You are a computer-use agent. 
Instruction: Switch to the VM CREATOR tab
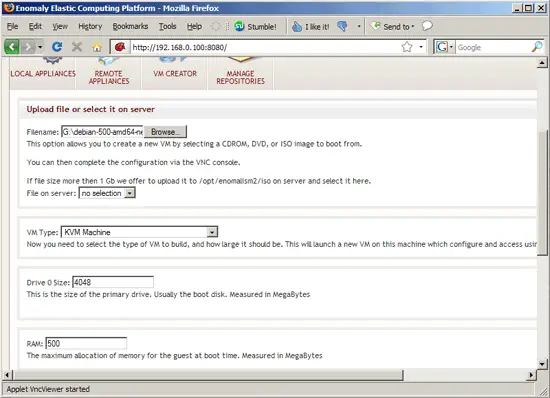pos(175,73)
